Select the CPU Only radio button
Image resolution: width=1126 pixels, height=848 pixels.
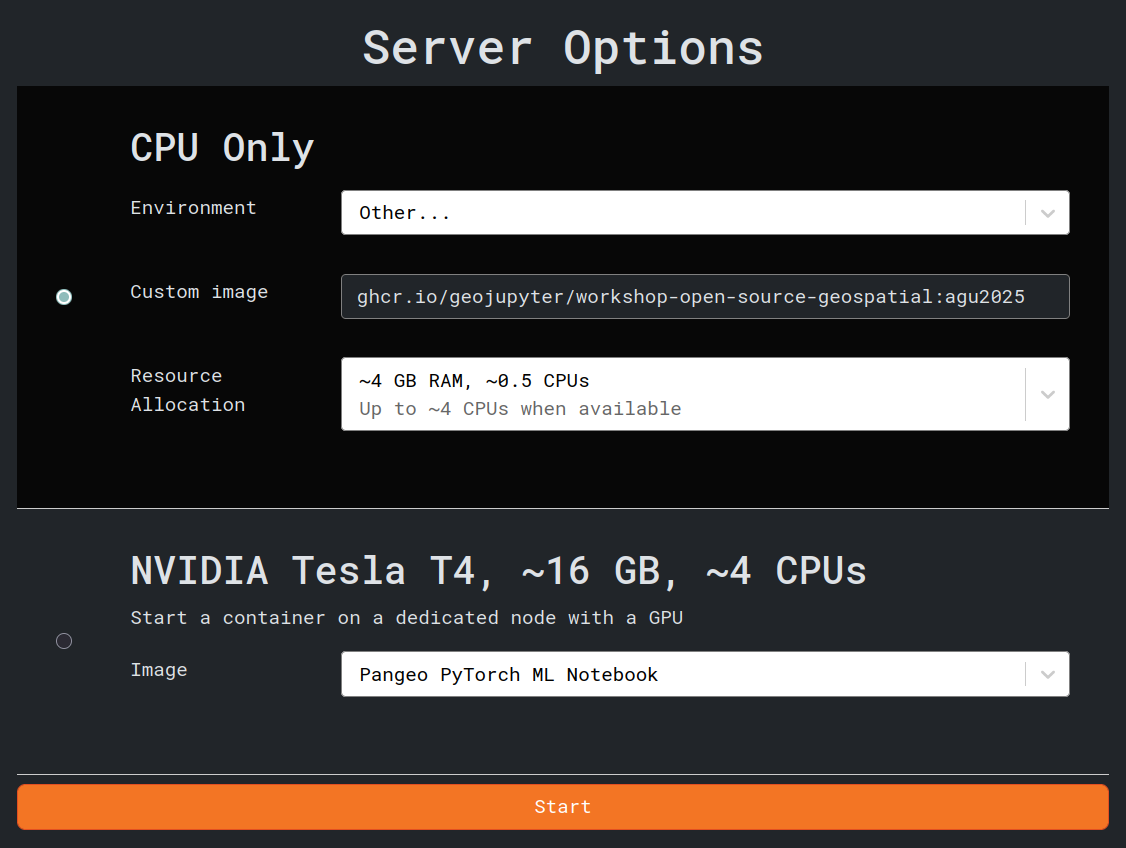click(64, 297)
